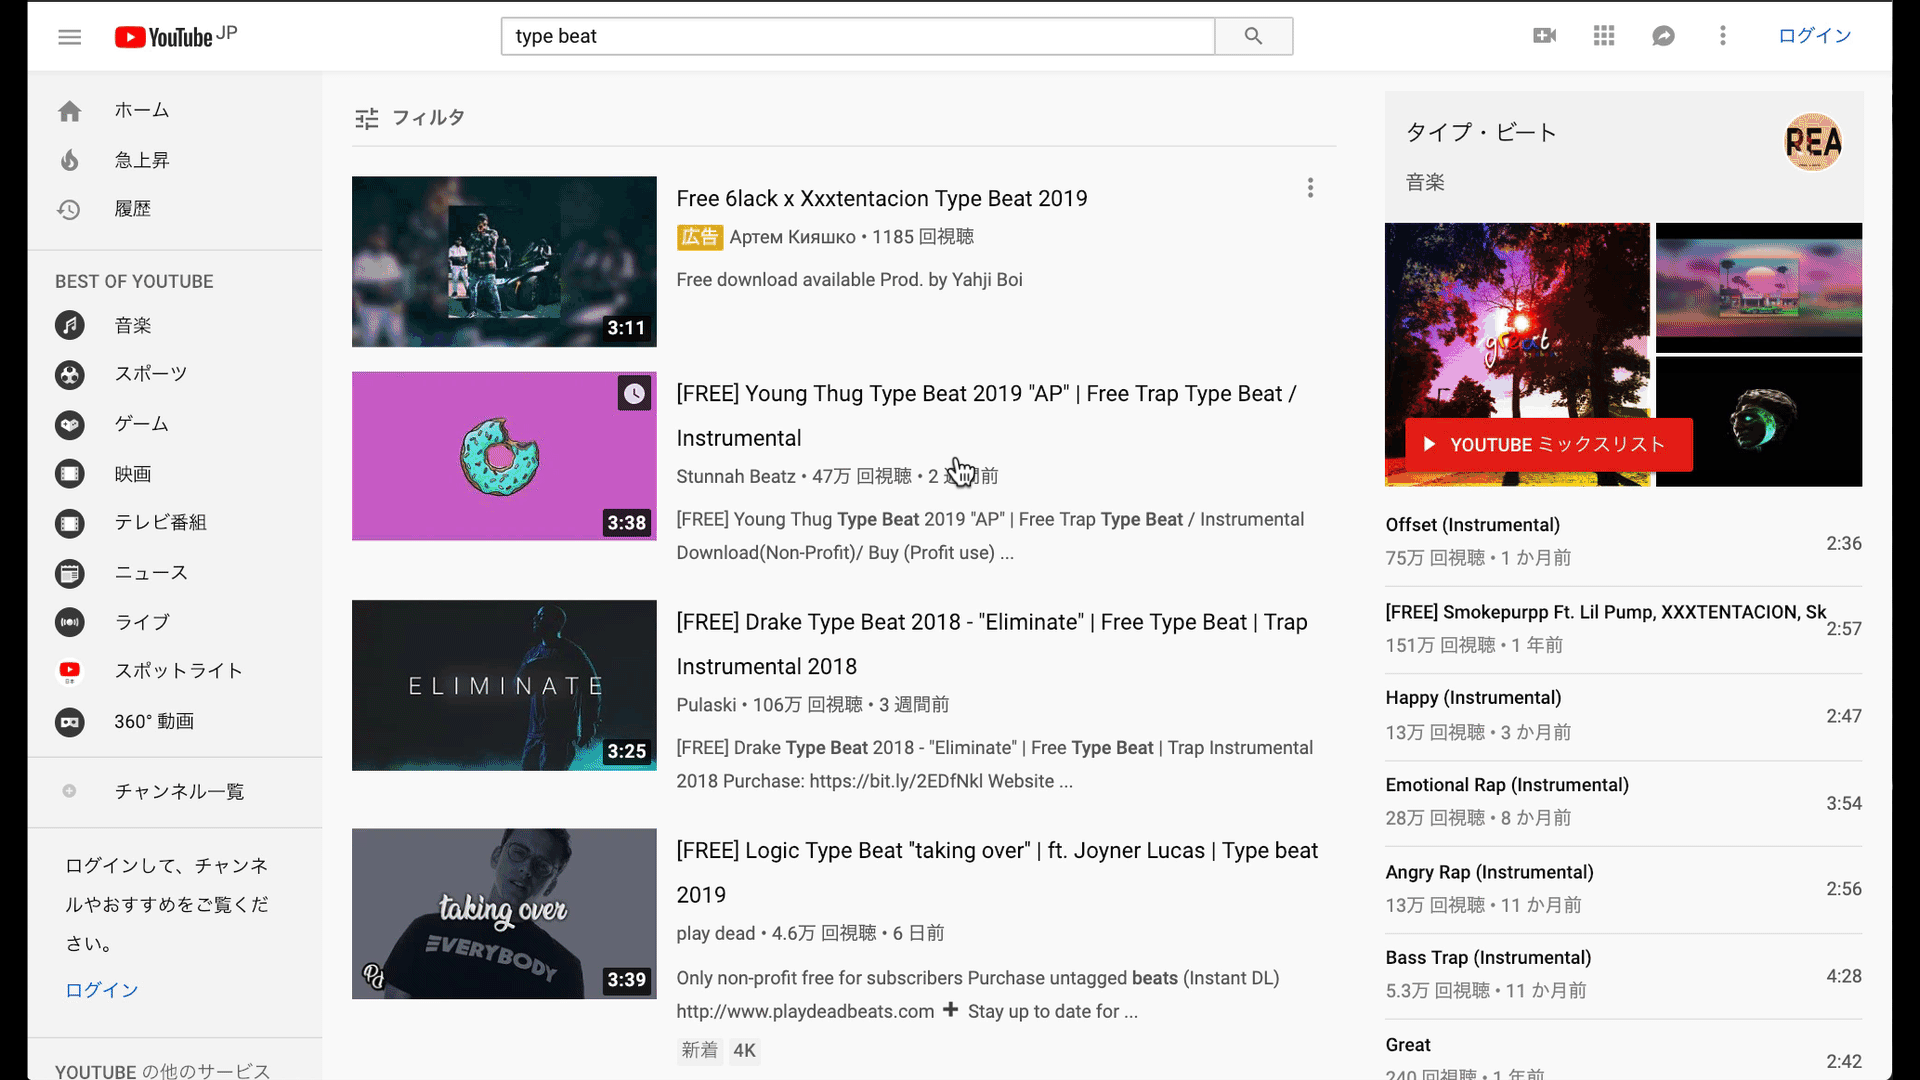
Task: Expand the フィルタ filter options
Action: tap(410, 118)
